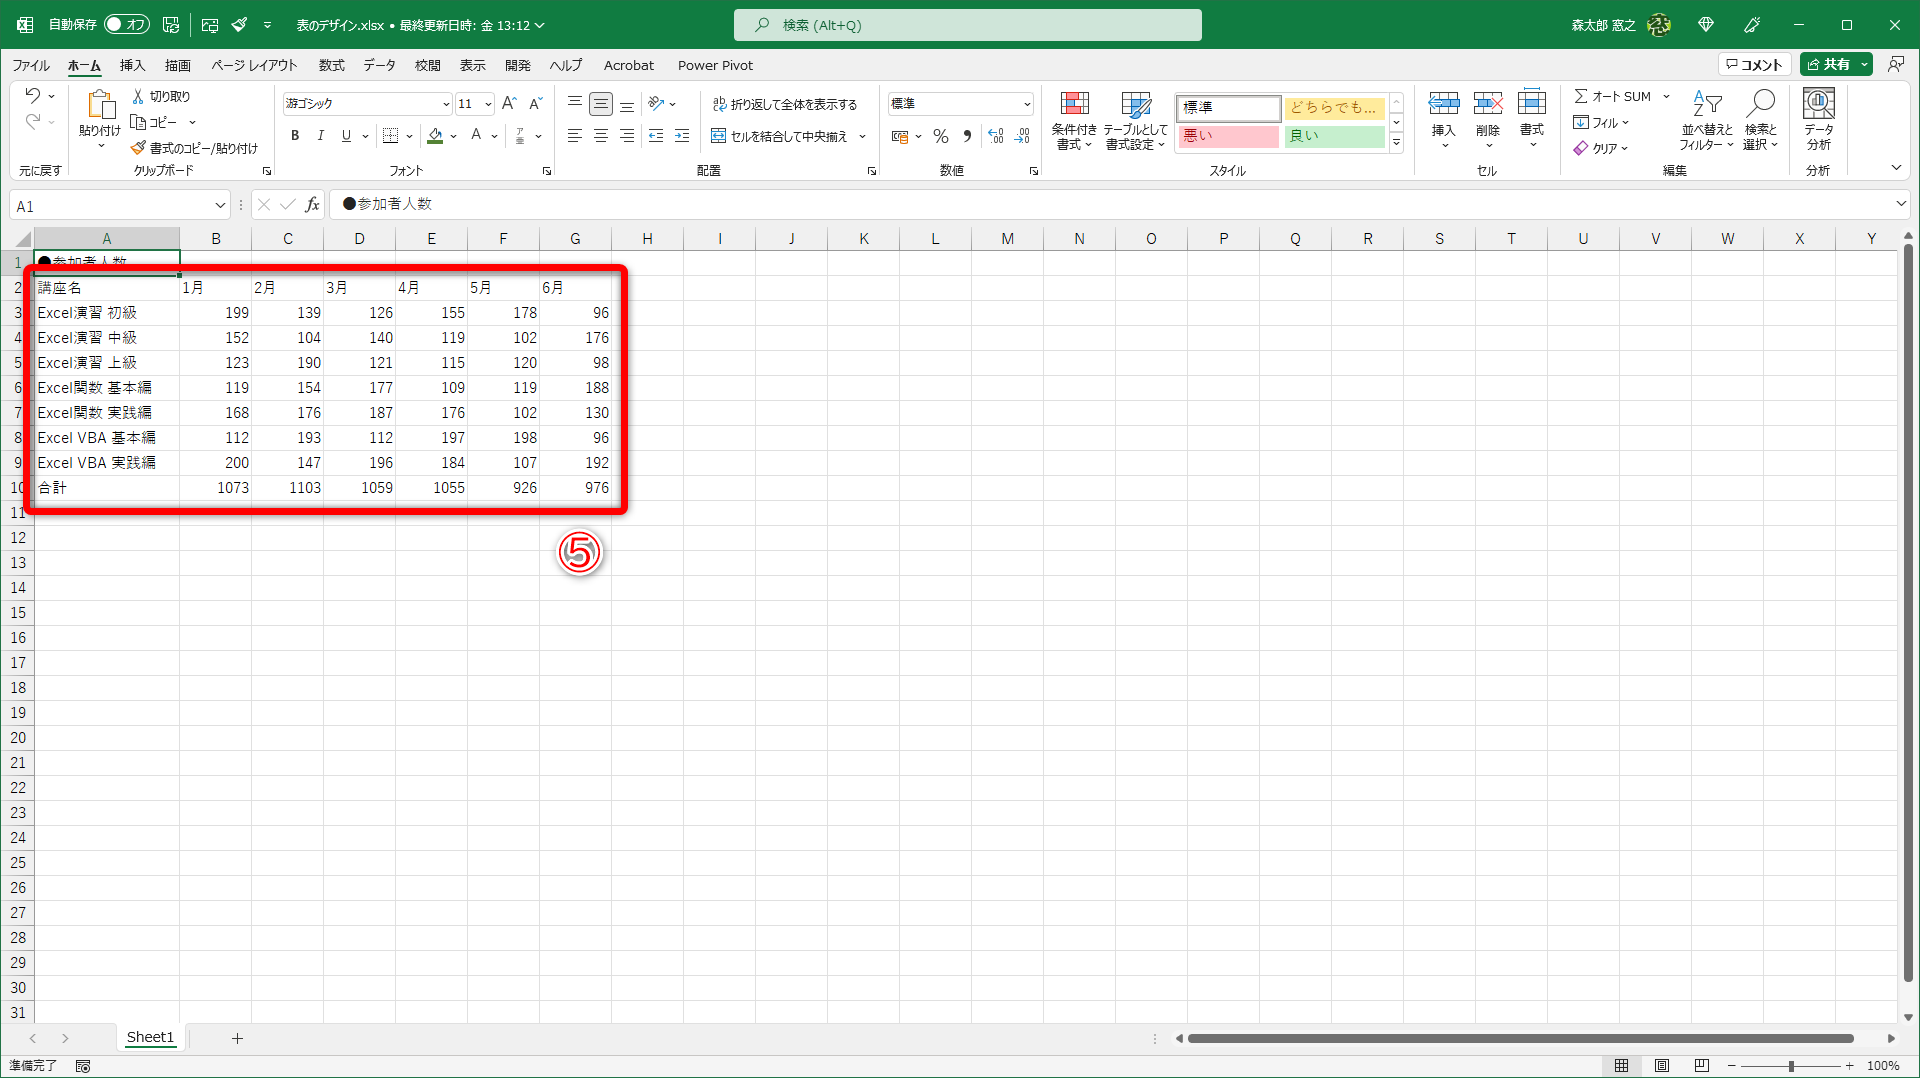Switch to the Insert (挿入) ribbon tab

pyautogui.click(x=132, y=65)
